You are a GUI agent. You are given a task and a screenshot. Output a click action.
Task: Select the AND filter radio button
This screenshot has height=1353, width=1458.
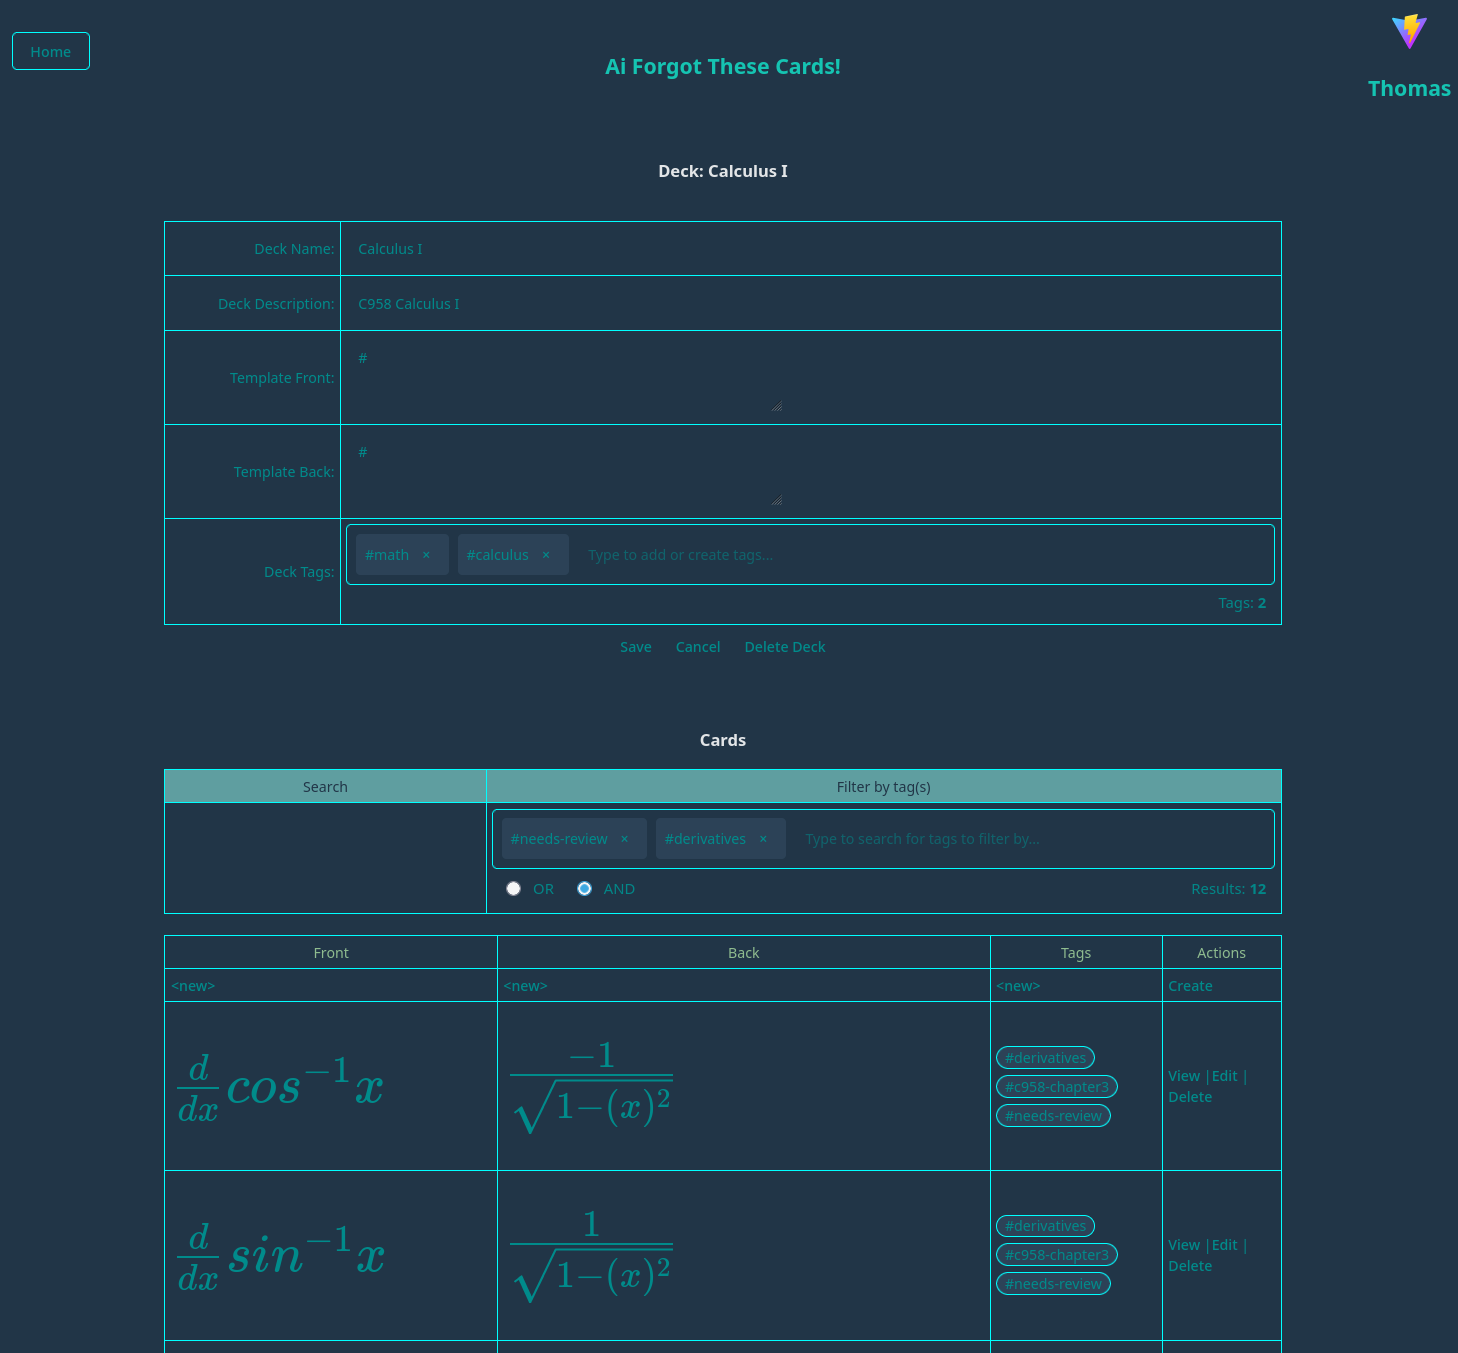click(585, 889)
